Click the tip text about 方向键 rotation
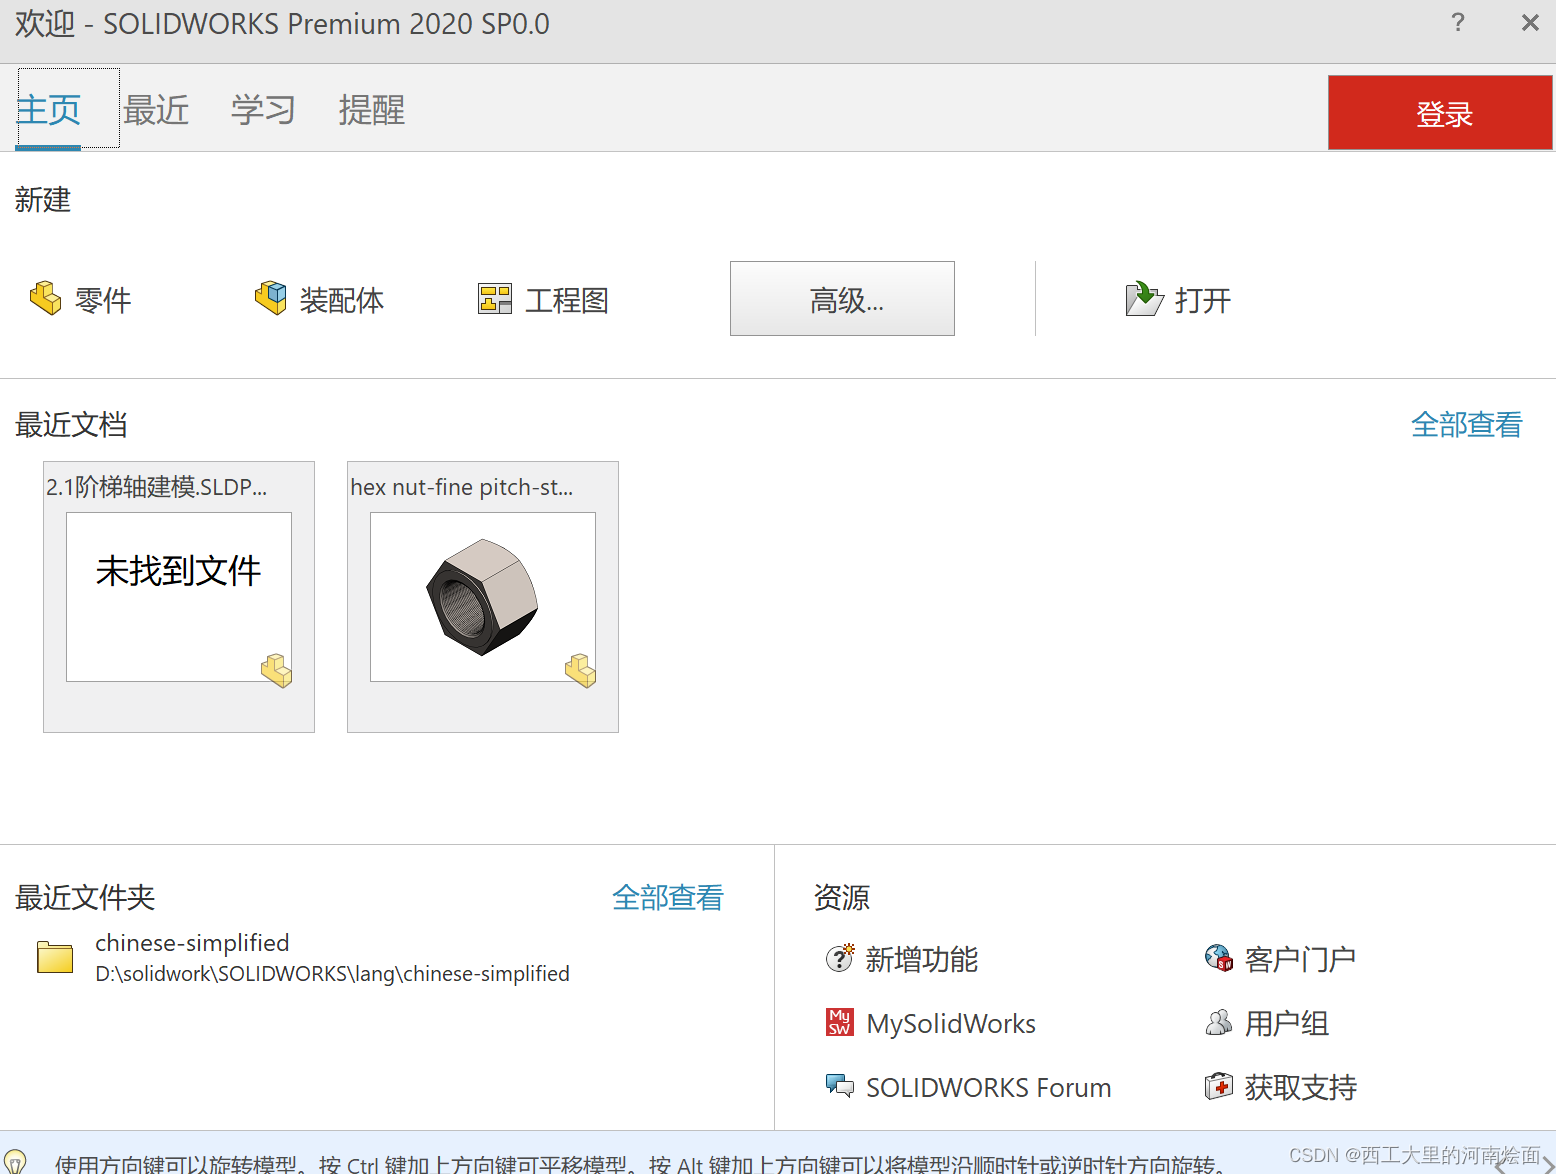The height and width of the screenshot is (1174, 1556). [x=640, y=1164]
